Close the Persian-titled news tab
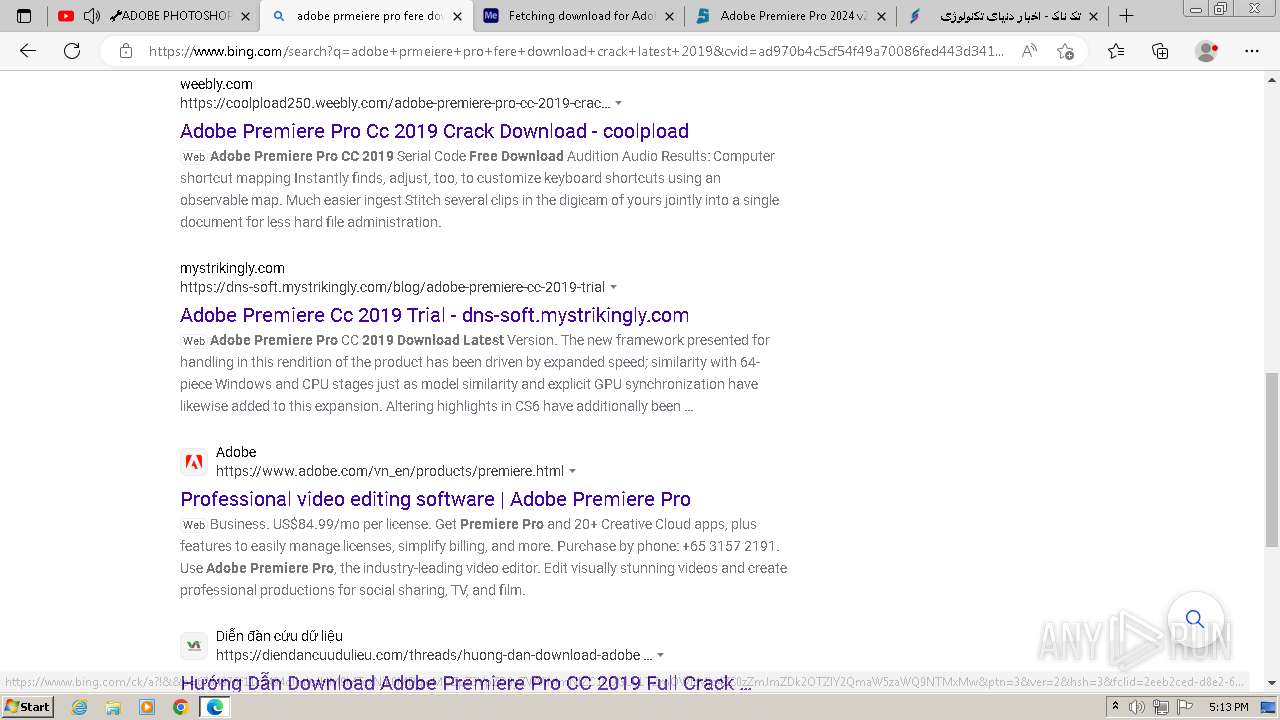The image size is (1280, 720). click(x=1093, y=16)
